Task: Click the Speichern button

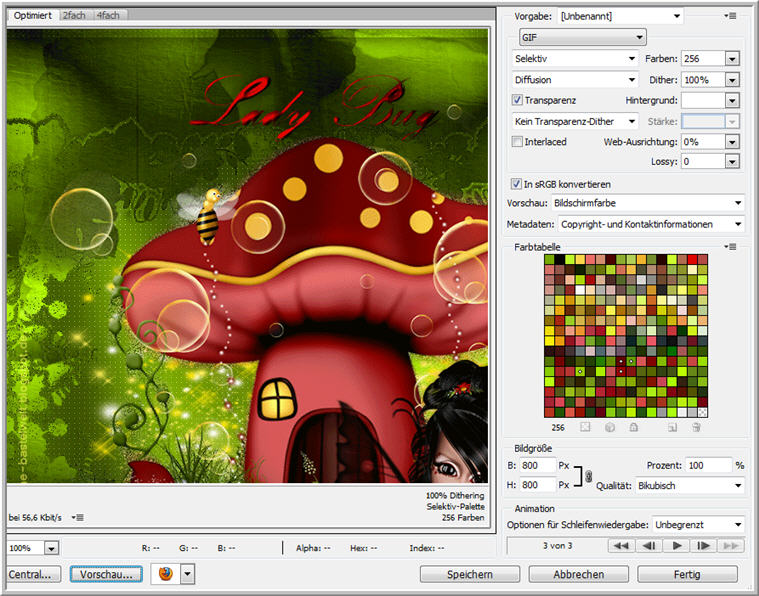Action: point(470,574)
